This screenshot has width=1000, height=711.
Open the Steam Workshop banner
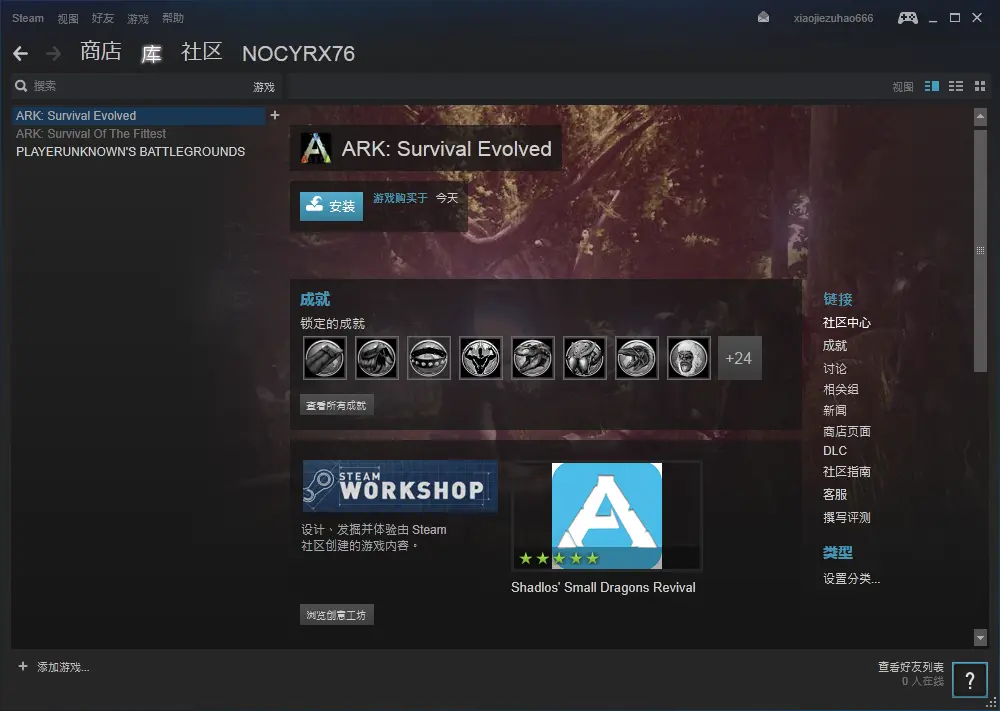pos(400,486)
